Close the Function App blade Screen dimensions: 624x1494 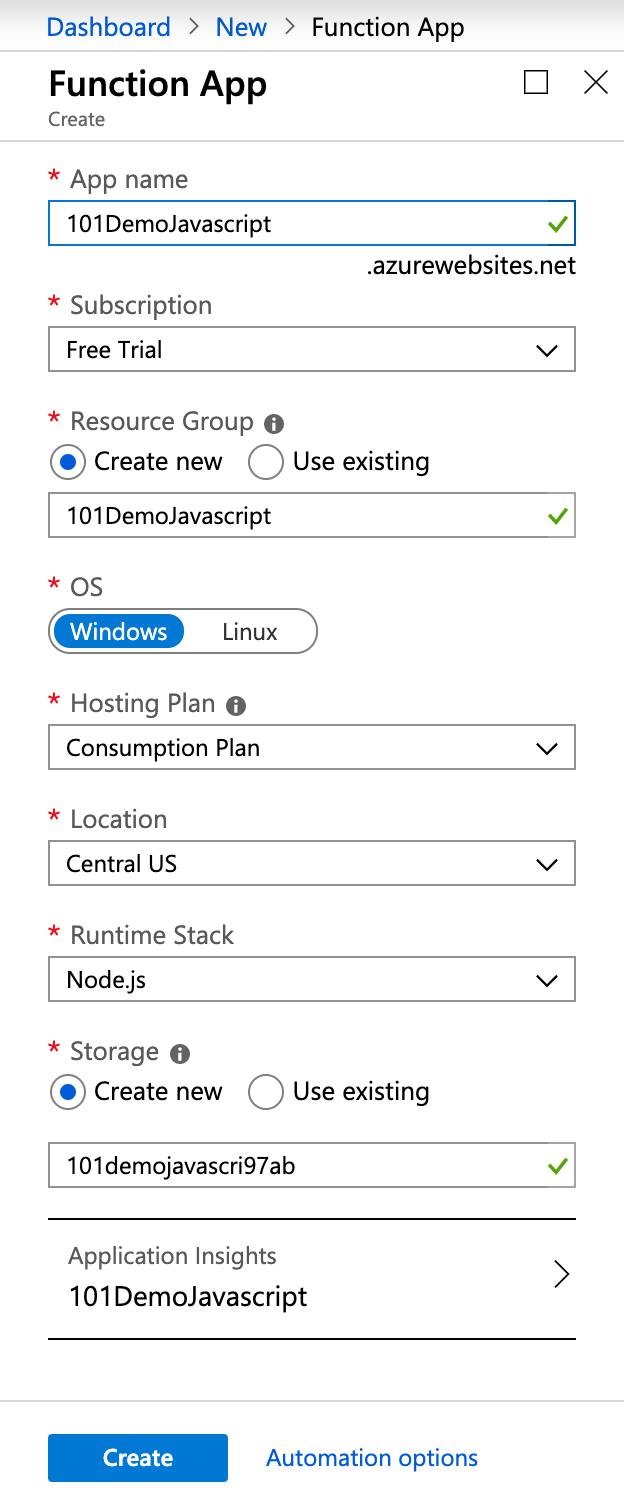click(596, 82)
